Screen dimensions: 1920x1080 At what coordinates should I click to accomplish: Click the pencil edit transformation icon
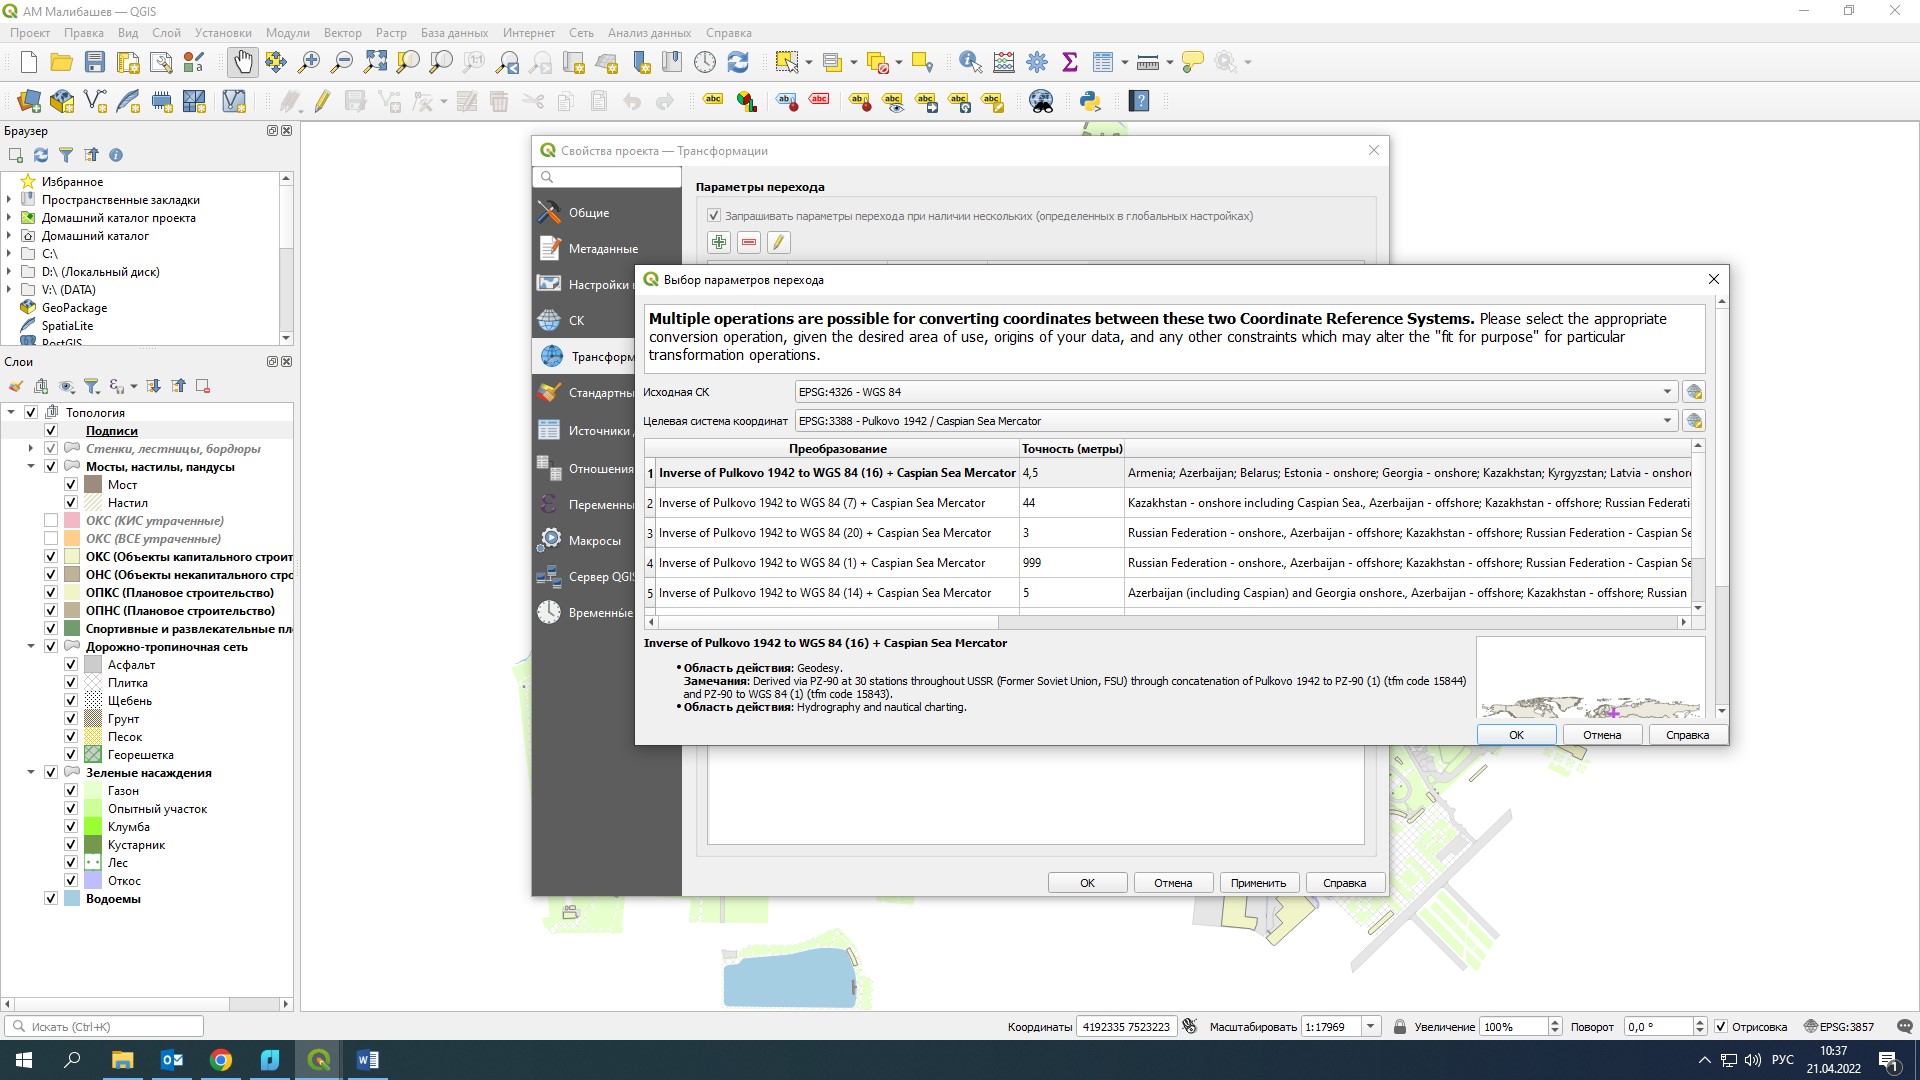(778, 242)
